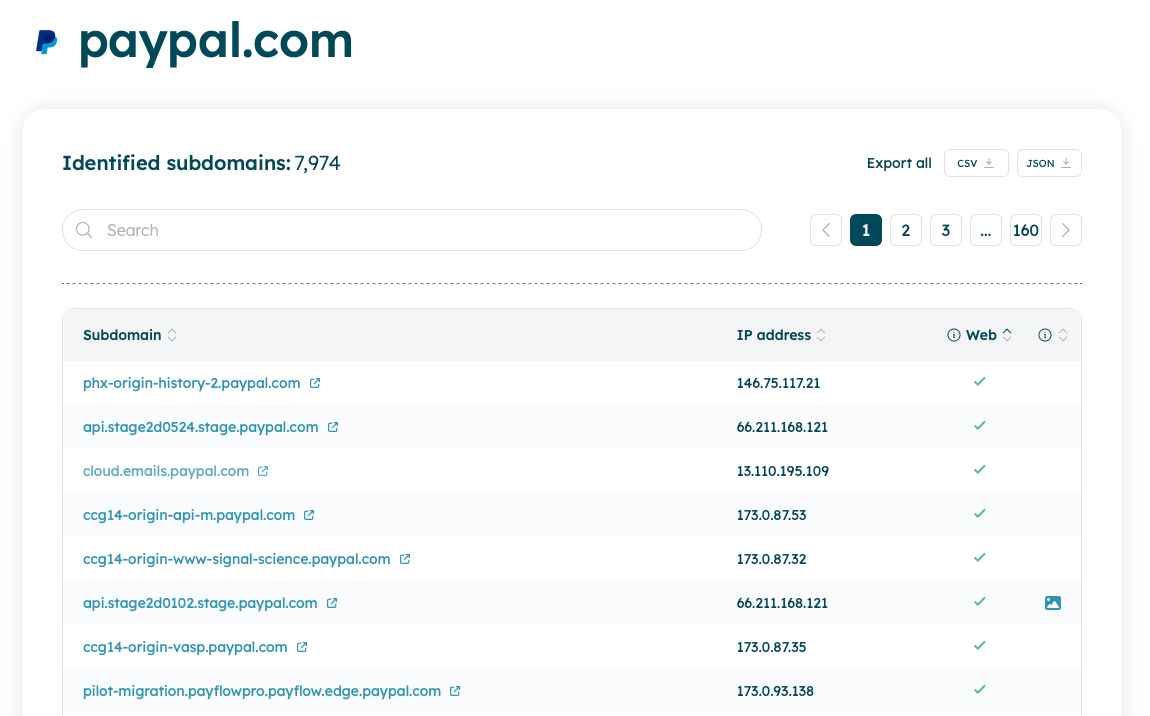
Task: Go to page 3
Action: click(x=946, y=230)
